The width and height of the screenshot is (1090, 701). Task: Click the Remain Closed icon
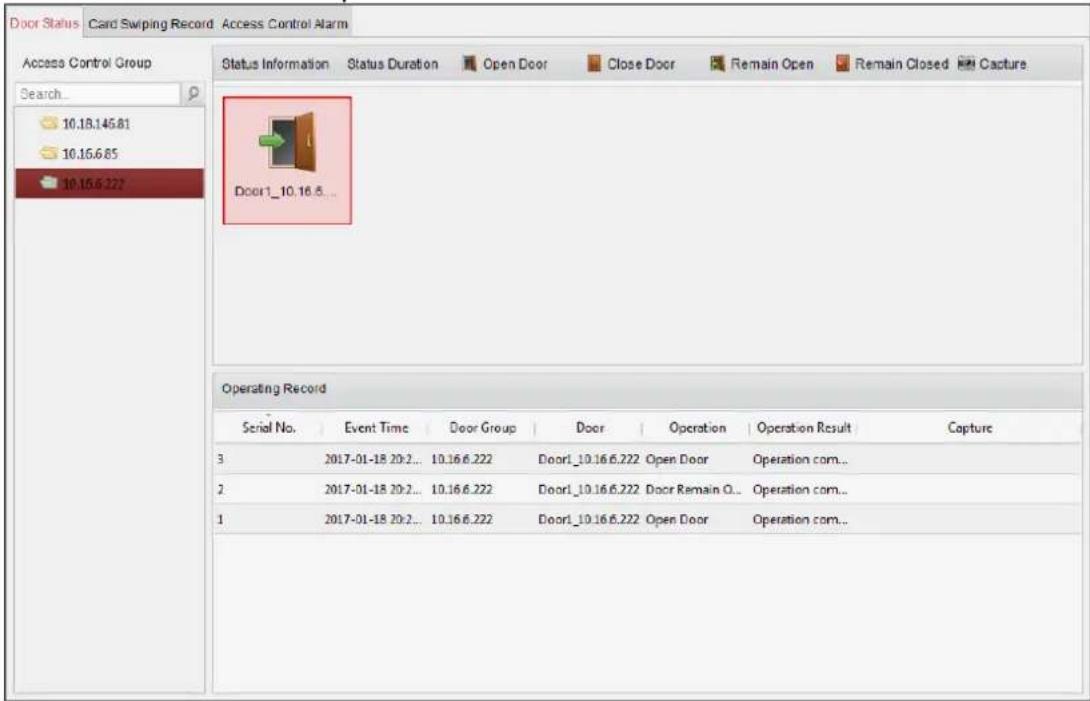(842, 64)
